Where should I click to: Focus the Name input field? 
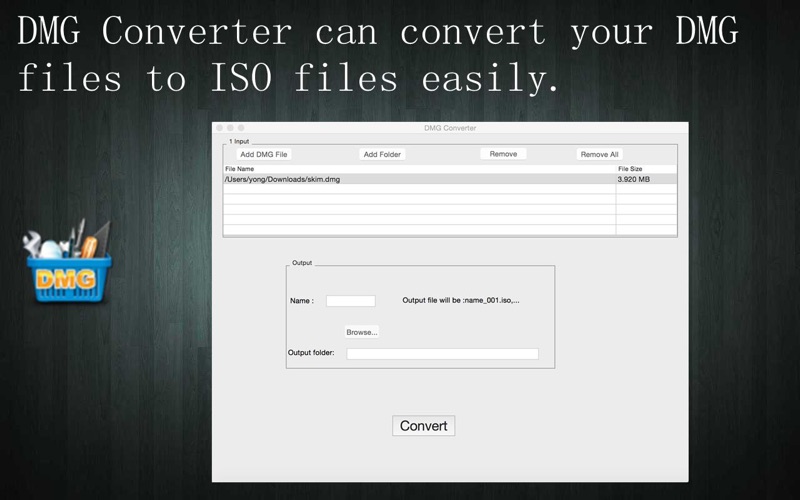coord(351,301)
